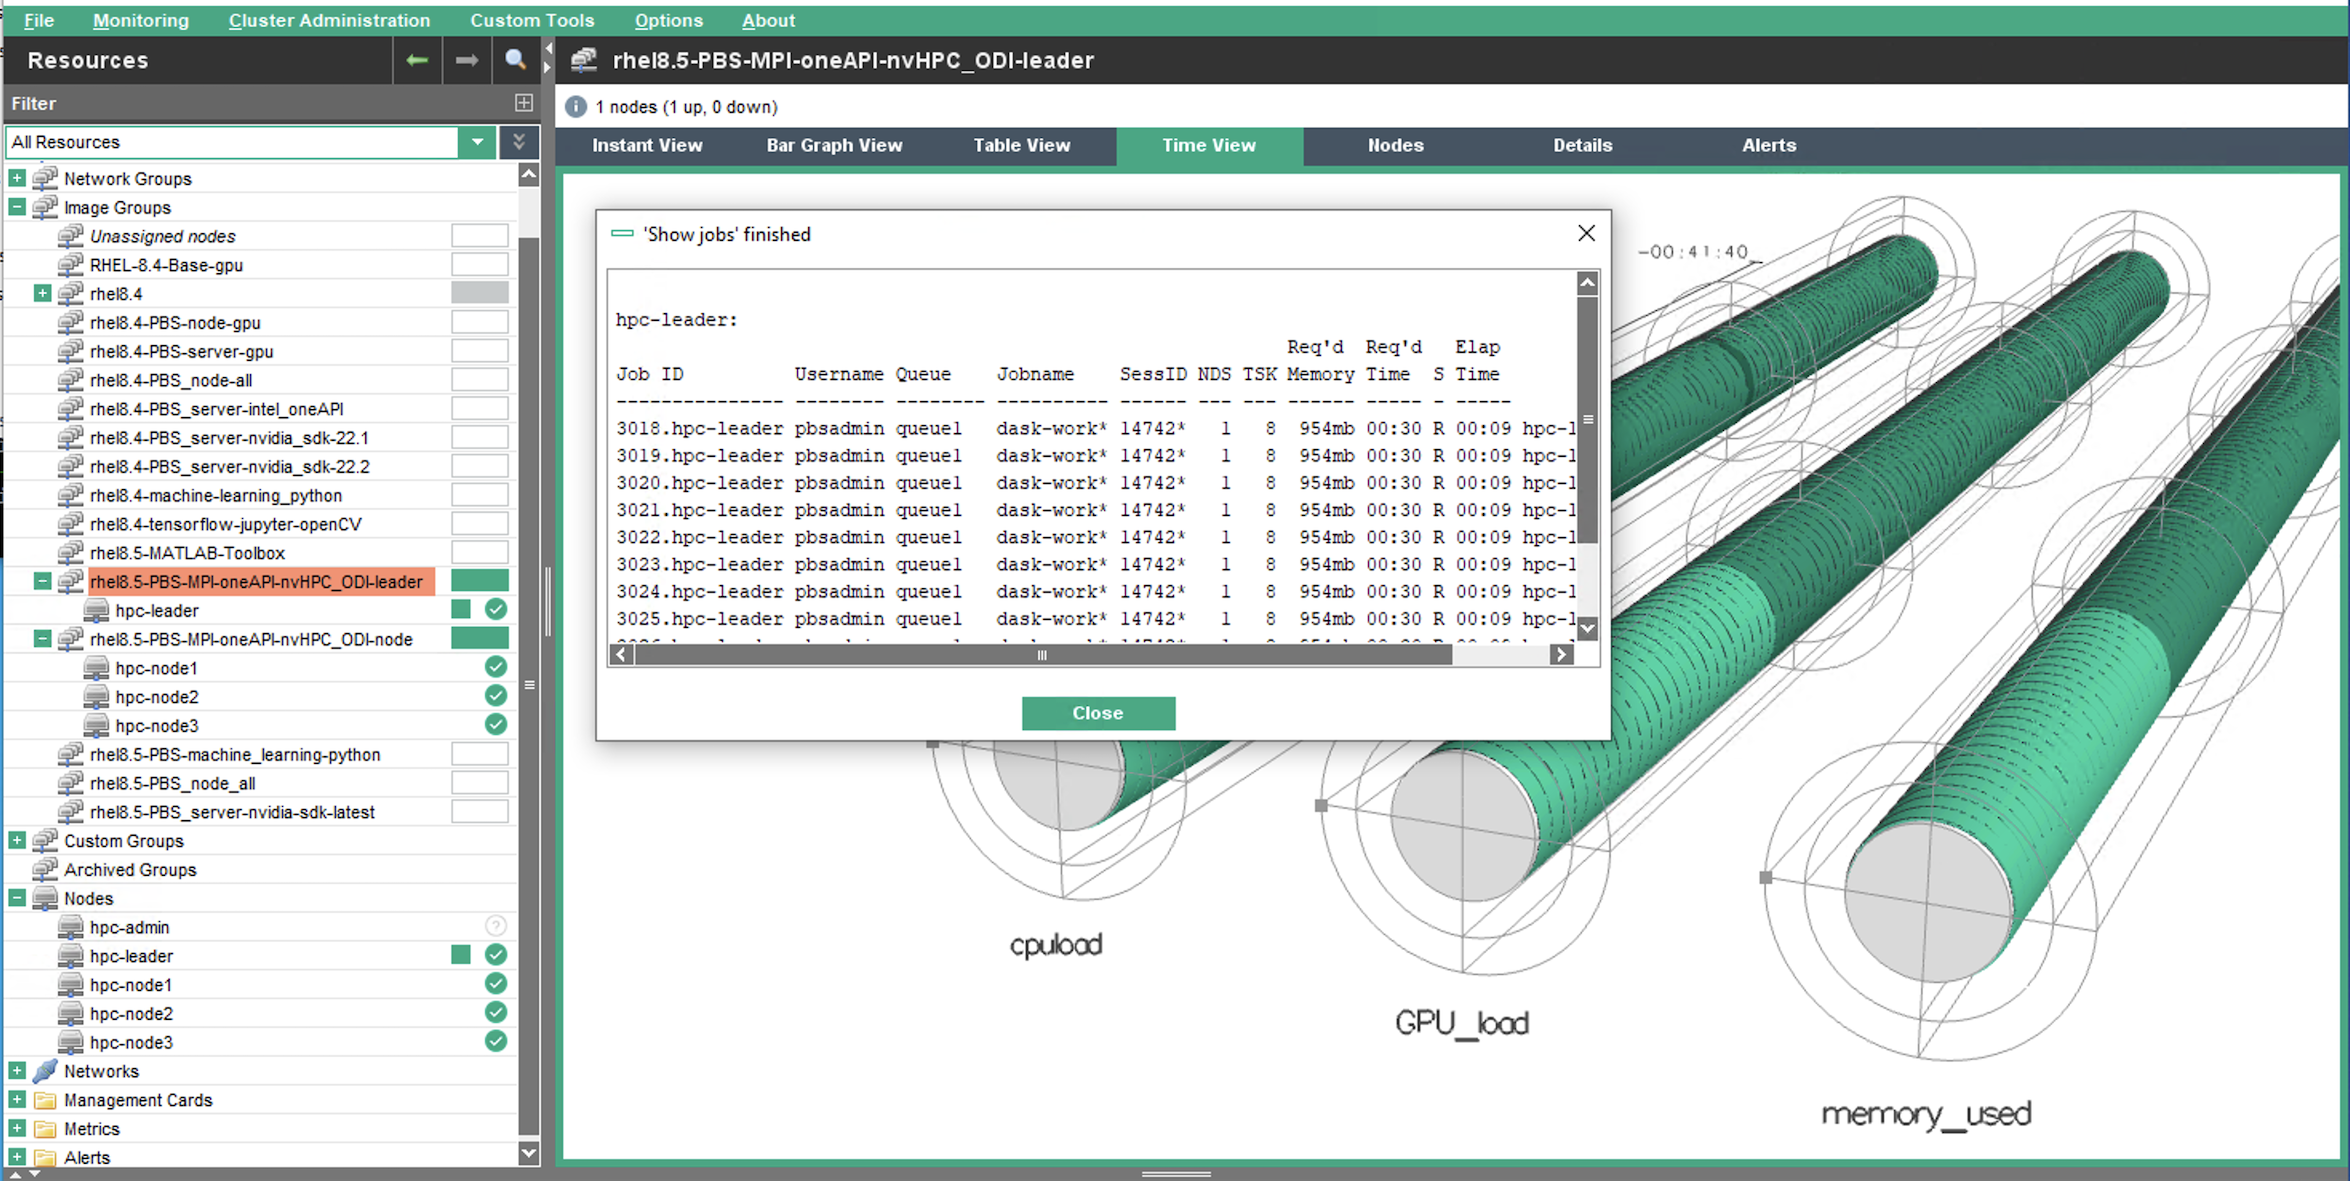Click the green status square beside hpc-leader under Nodes

pos(461,955)
